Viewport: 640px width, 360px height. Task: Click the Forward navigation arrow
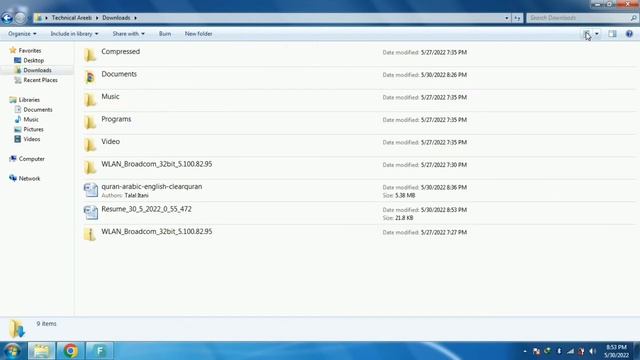pyautogui.click(x=20, y=18)
